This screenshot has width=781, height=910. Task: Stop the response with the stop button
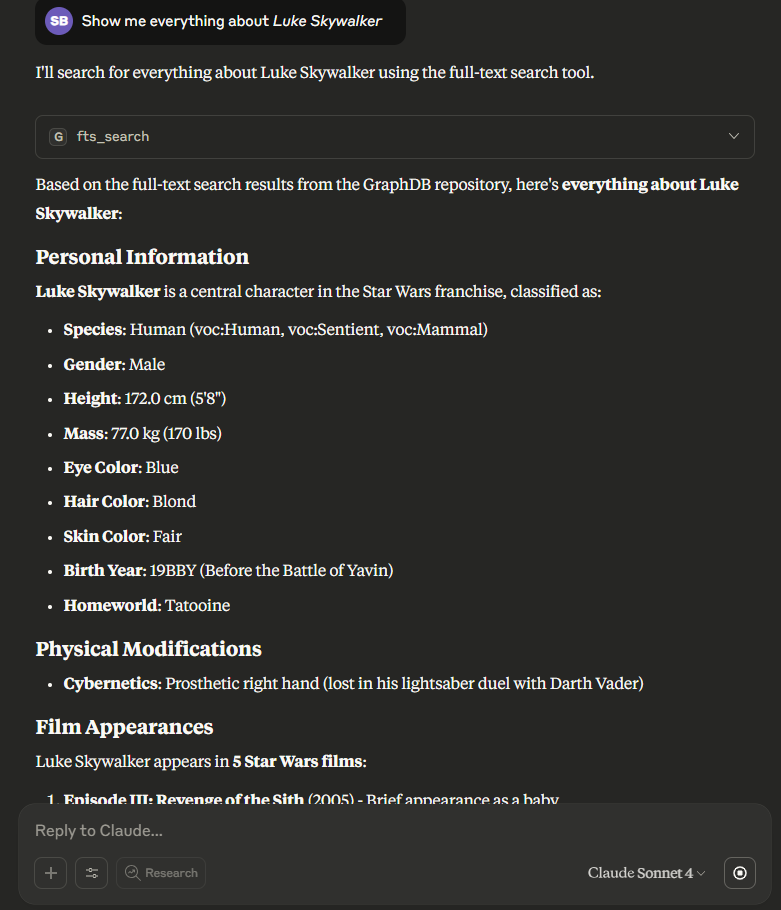coord(740,873)
